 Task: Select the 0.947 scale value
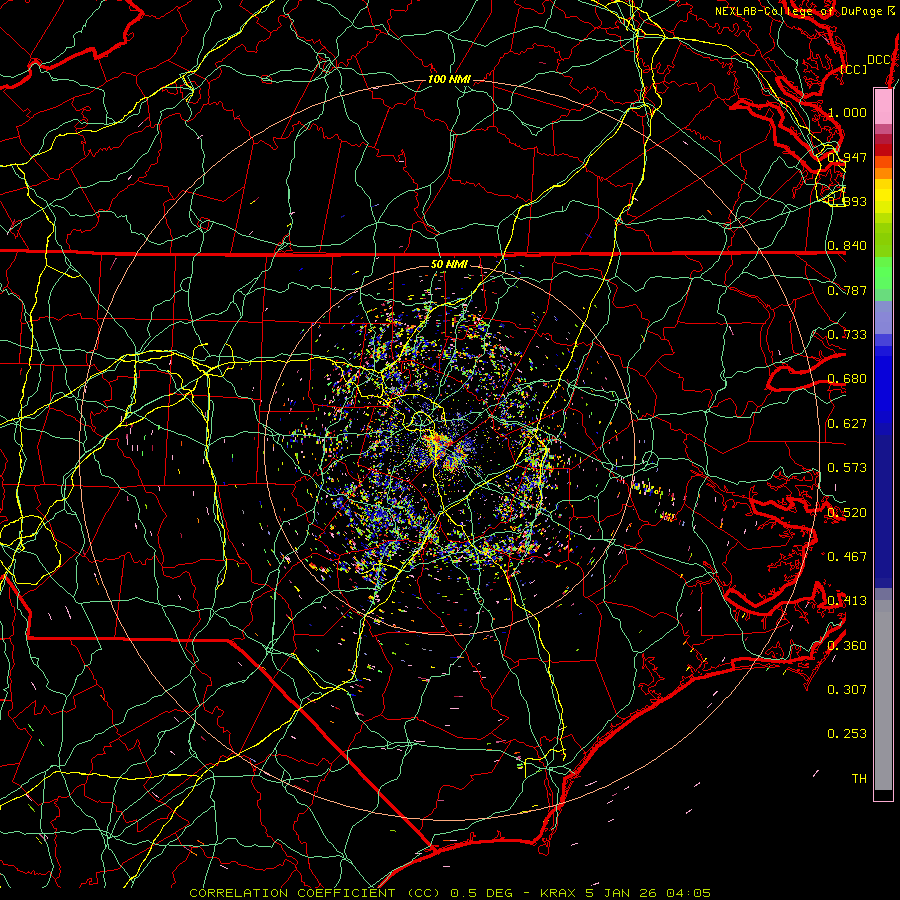847,157
